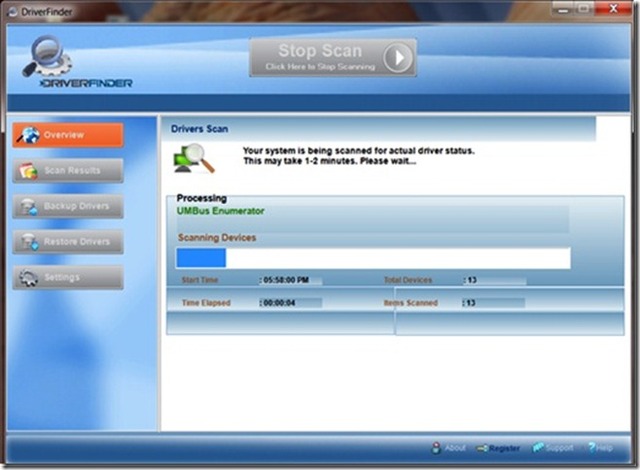Image resolution: width=640 pixels, height=470 pixels.
Task: Click the Support icon in footer
Action: (539, 447)
